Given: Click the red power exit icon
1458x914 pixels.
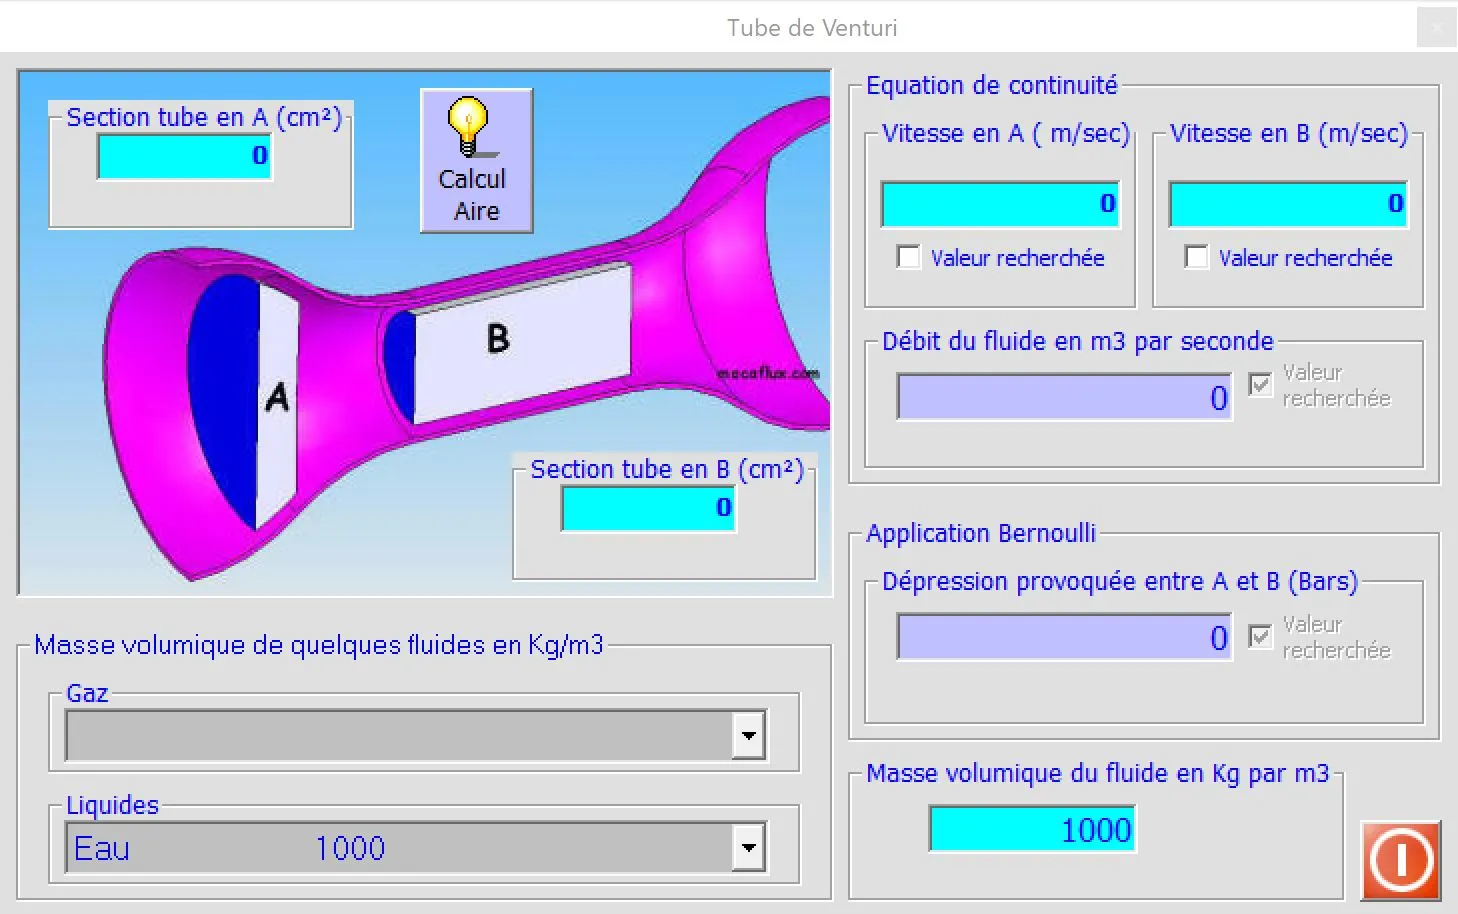Looking at the screenshot, I should point(1400,860).
